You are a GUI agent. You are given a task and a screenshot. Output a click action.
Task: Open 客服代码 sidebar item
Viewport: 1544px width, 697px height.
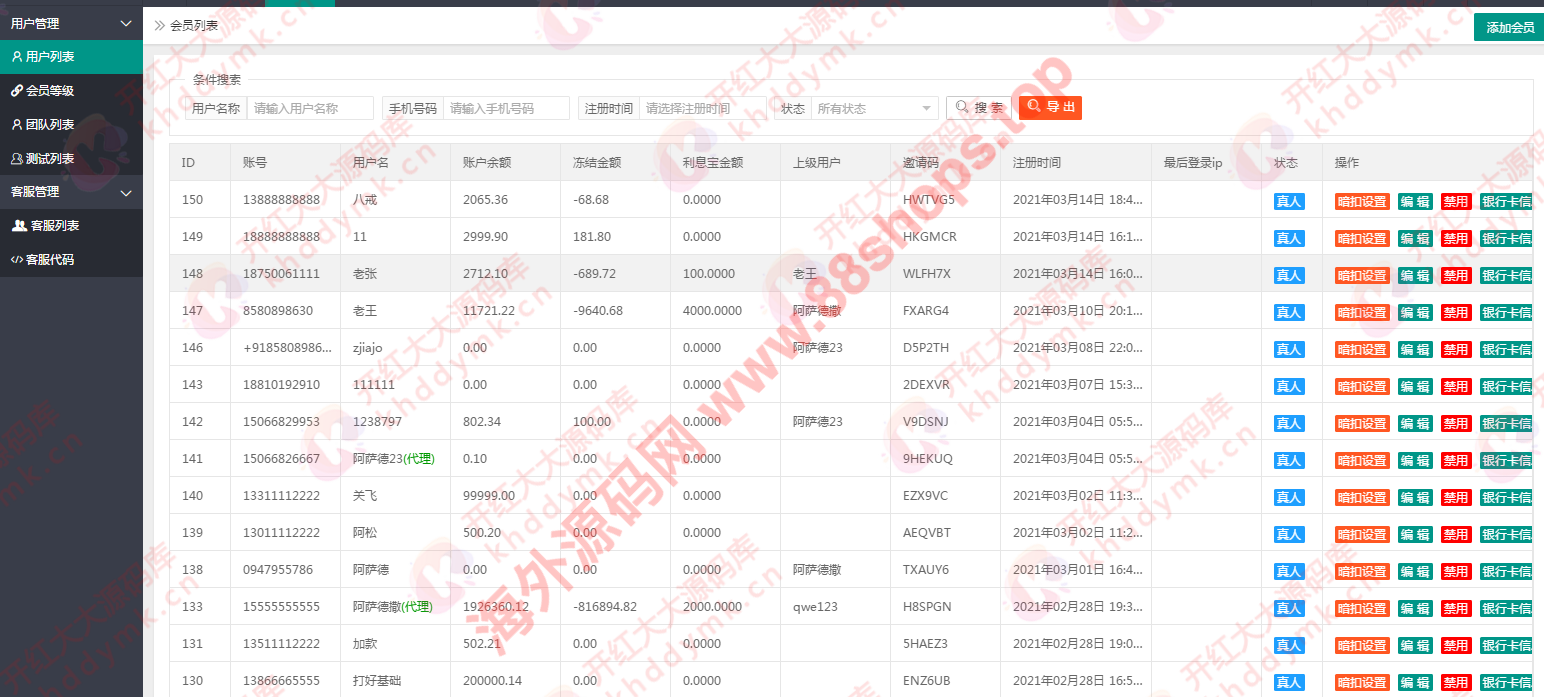pyautogui.click(x=50, y=260)
